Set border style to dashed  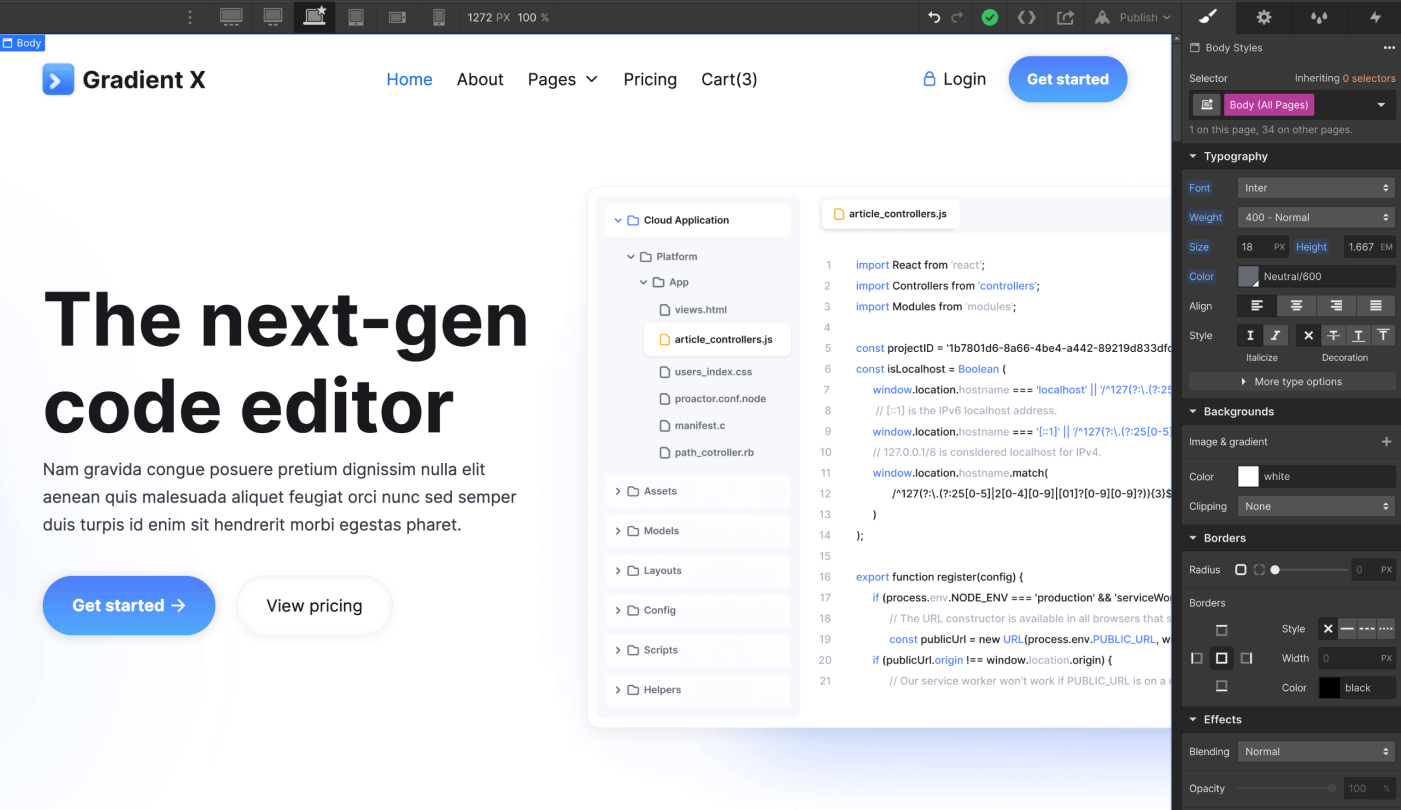(x=1366, y=629)
